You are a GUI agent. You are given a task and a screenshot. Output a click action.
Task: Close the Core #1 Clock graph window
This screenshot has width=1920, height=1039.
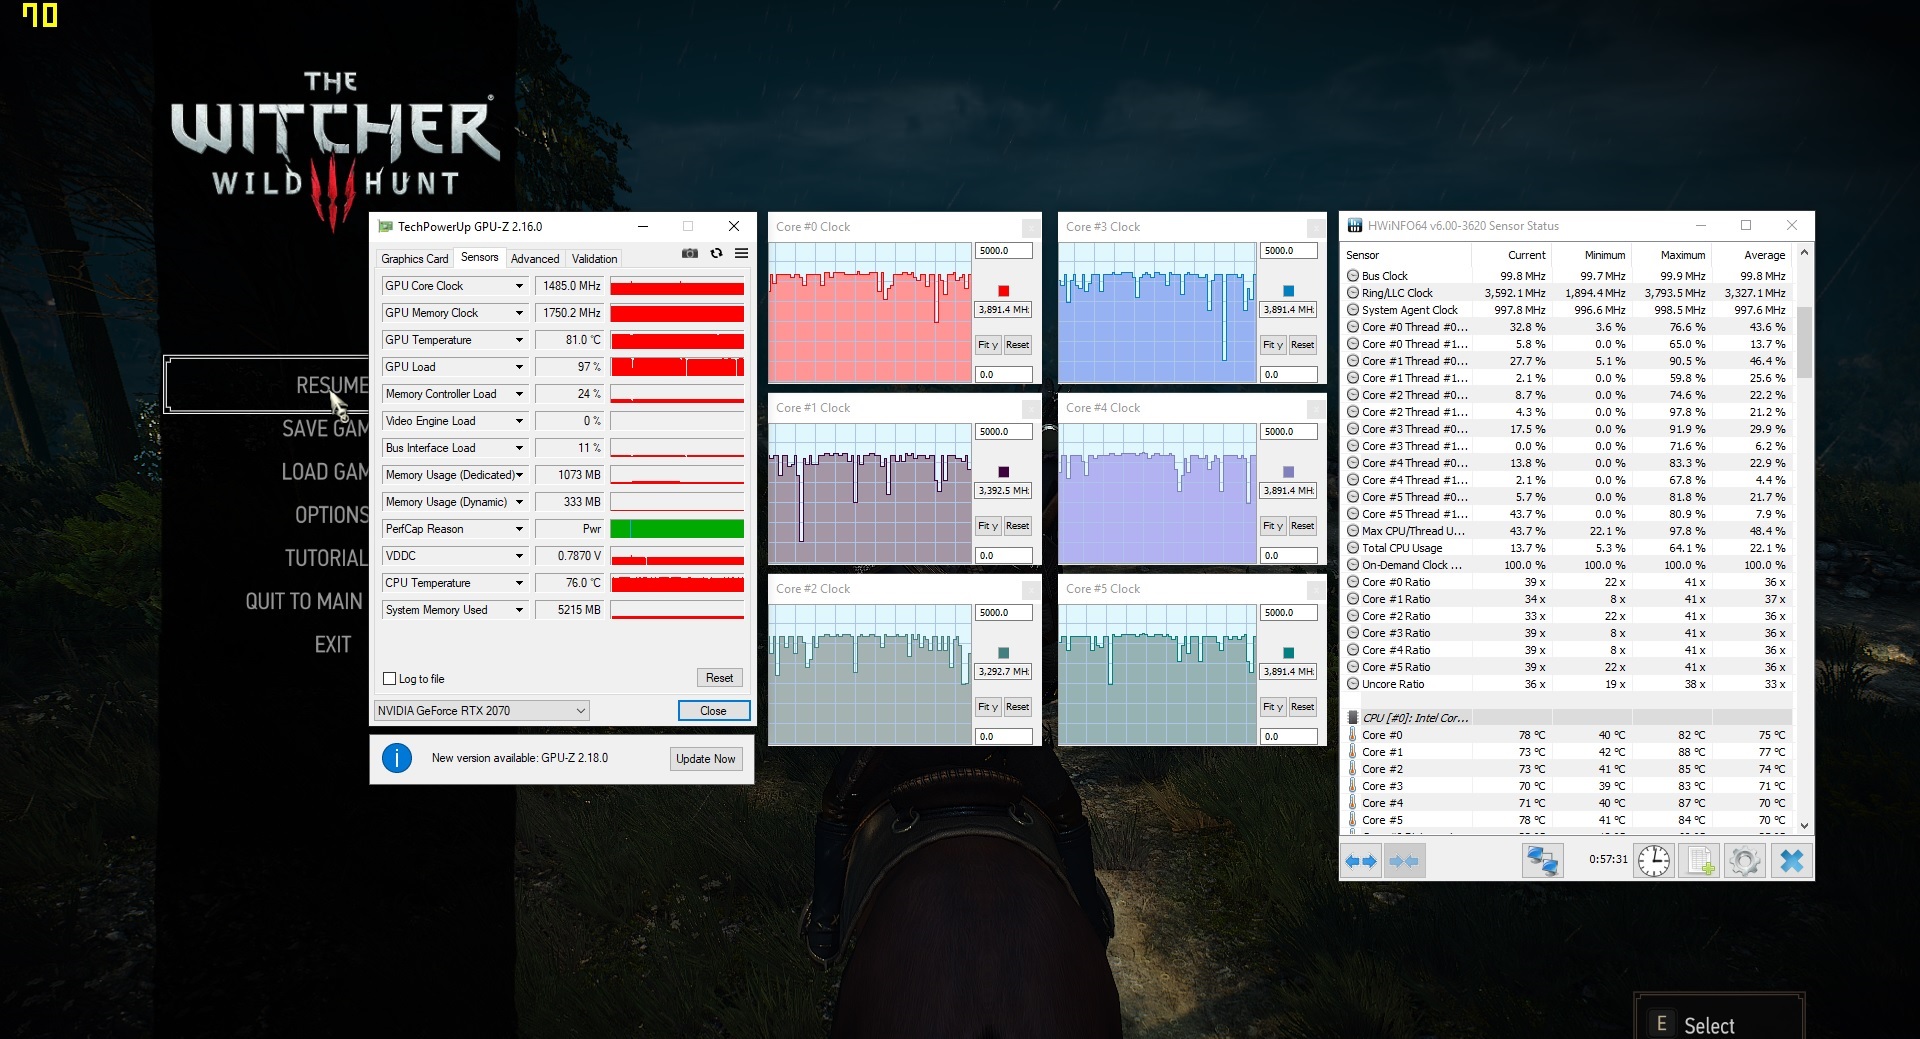1030,408
